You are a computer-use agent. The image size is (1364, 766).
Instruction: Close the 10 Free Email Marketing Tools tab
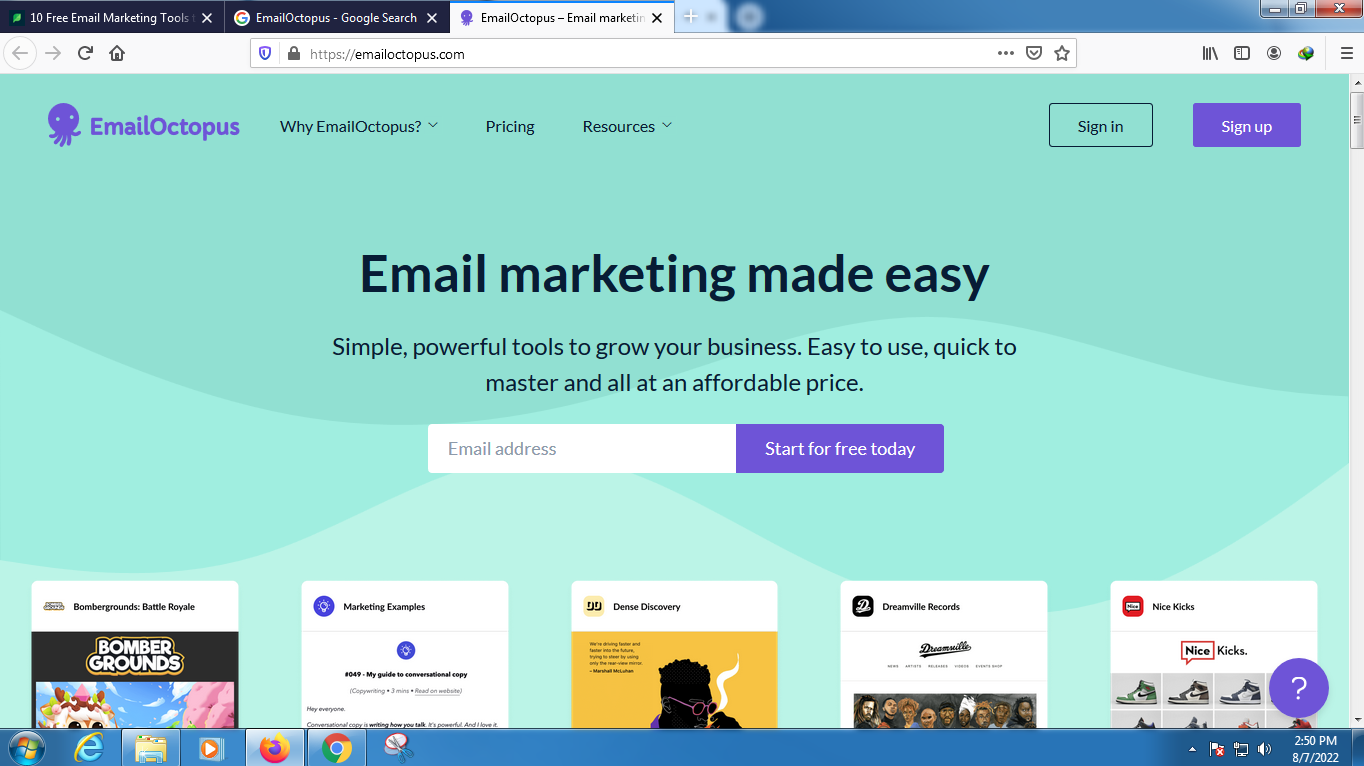[207, 18]
